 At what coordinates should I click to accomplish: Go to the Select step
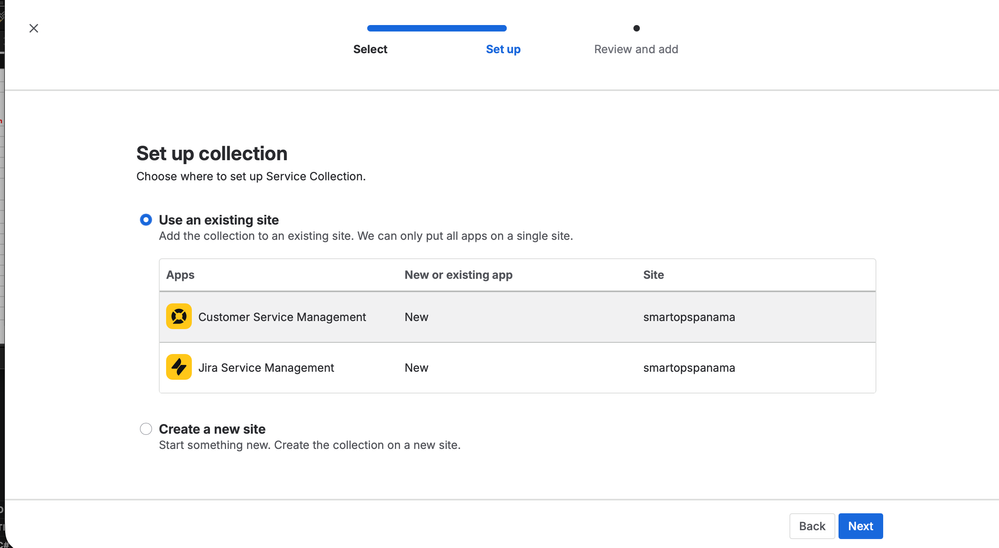coord(370,49)
